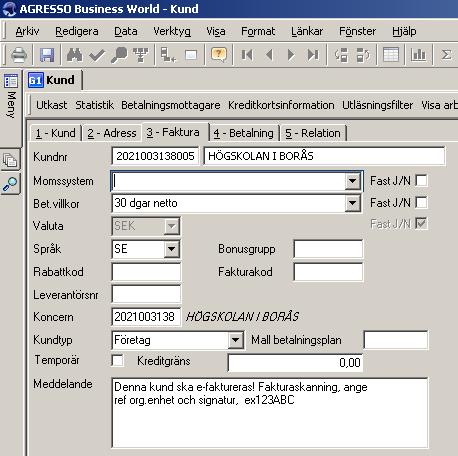This screenshot has width=458, height=456.
Task: Click the table grid view icon
Action: 391,55
